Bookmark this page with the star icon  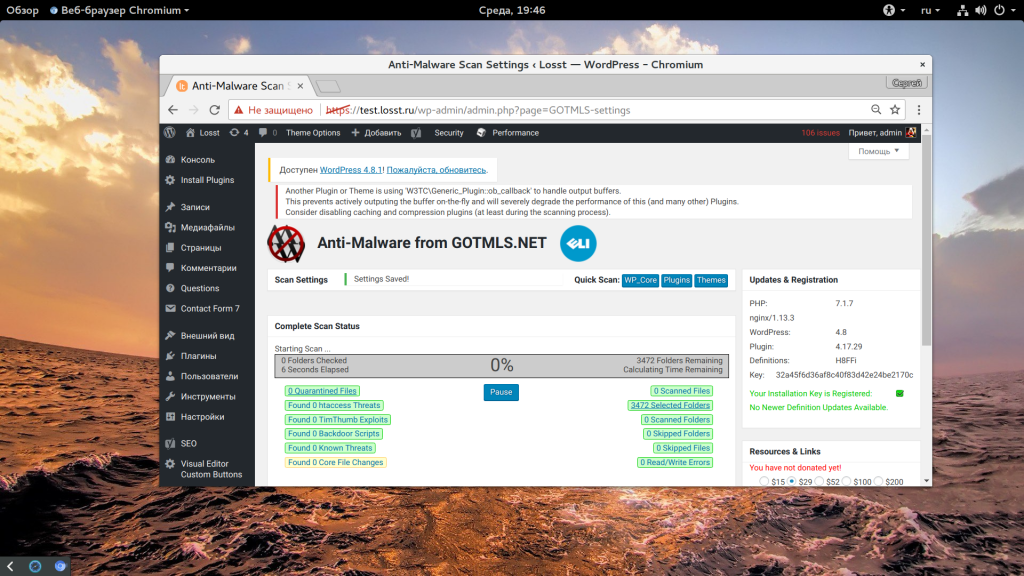coord(895,110)
